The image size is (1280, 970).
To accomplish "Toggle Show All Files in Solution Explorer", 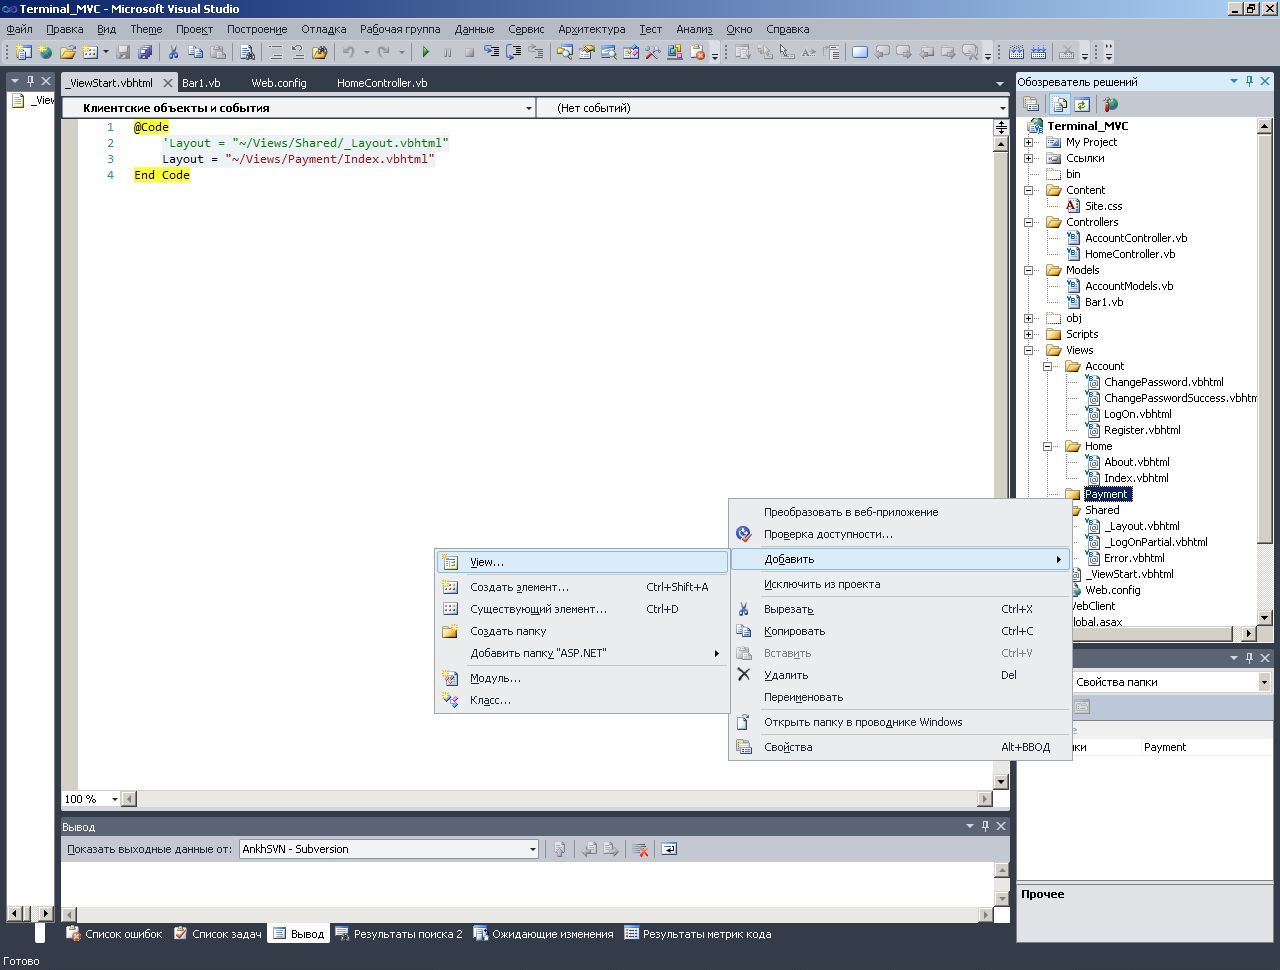I will 1060,104.
